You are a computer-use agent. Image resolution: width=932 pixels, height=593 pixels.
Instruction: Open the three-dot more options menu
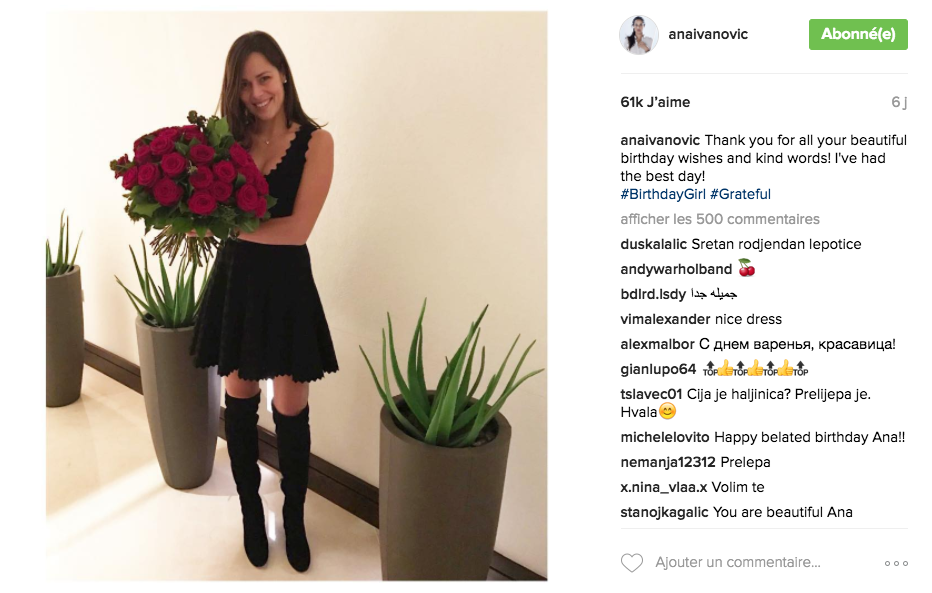click(896, 563)
